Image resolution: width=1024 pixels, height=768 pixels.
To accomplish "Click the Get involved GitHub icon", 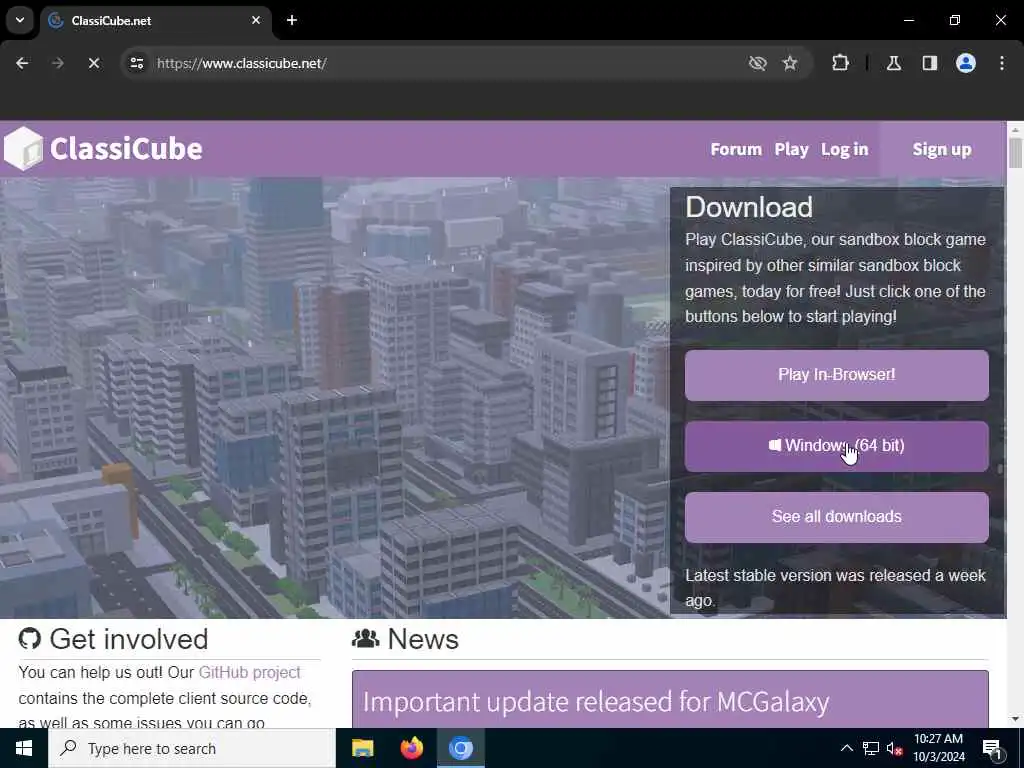I will pyautogui.click(x=30, y=639).
